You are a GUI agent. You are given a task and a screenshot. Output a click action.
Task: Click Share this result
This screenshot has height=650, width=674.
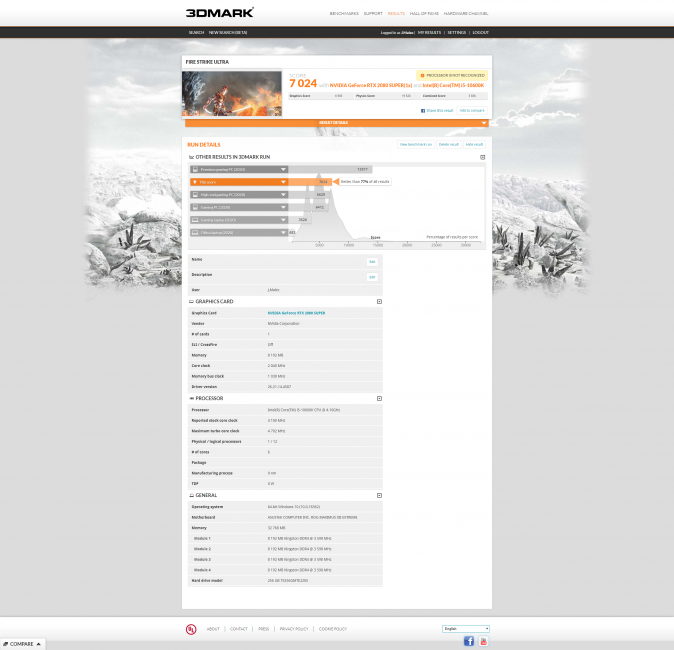440,111
